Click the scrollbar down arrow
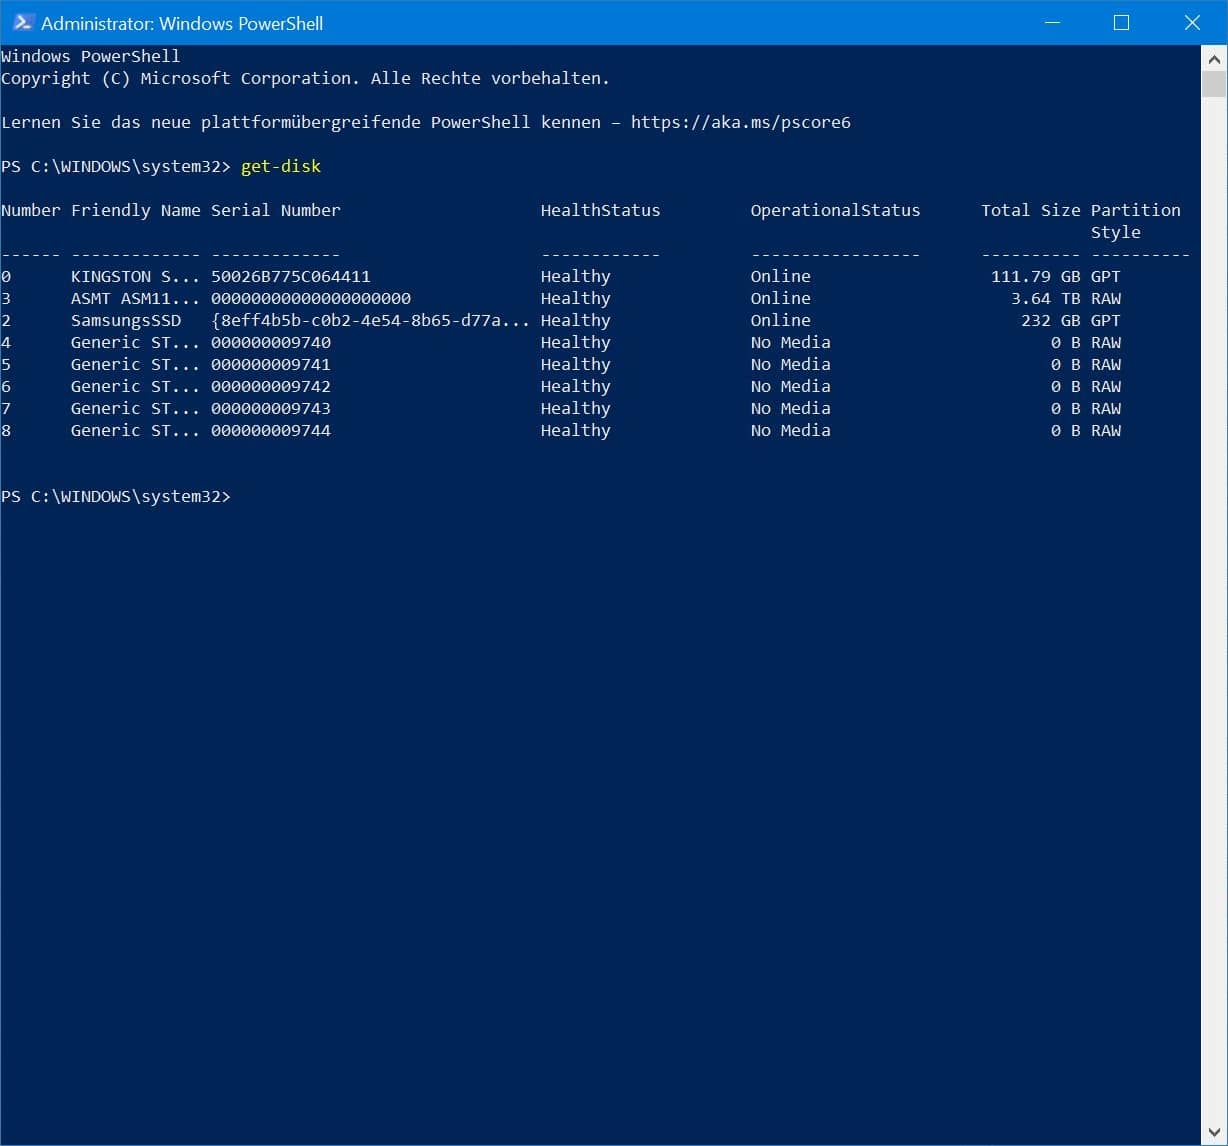 (1214, 1133)
